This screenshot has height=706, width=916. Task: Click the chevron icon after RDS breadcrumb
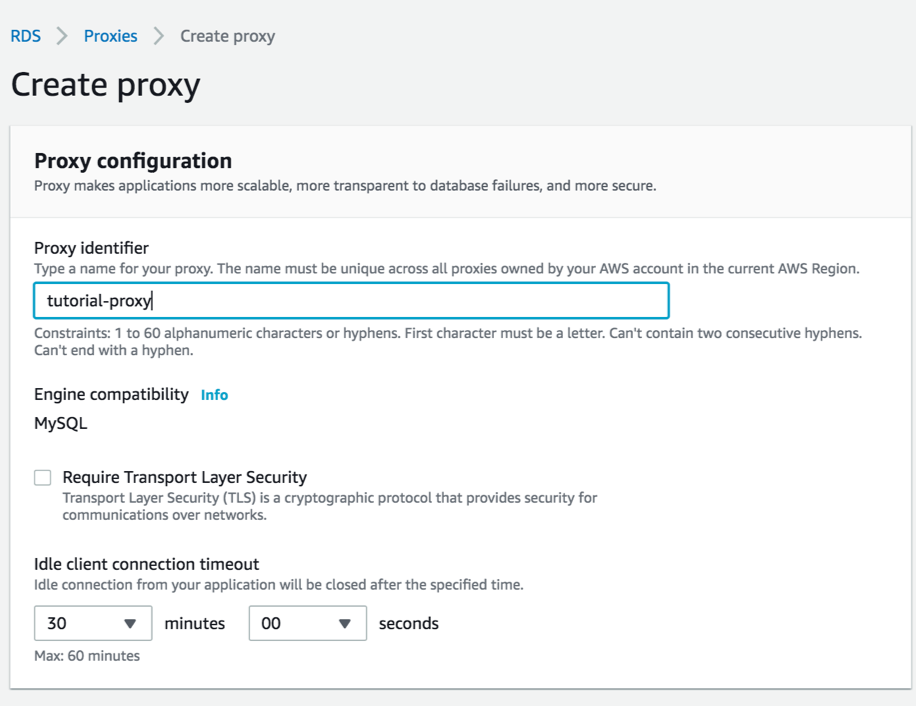click(62, 36)
